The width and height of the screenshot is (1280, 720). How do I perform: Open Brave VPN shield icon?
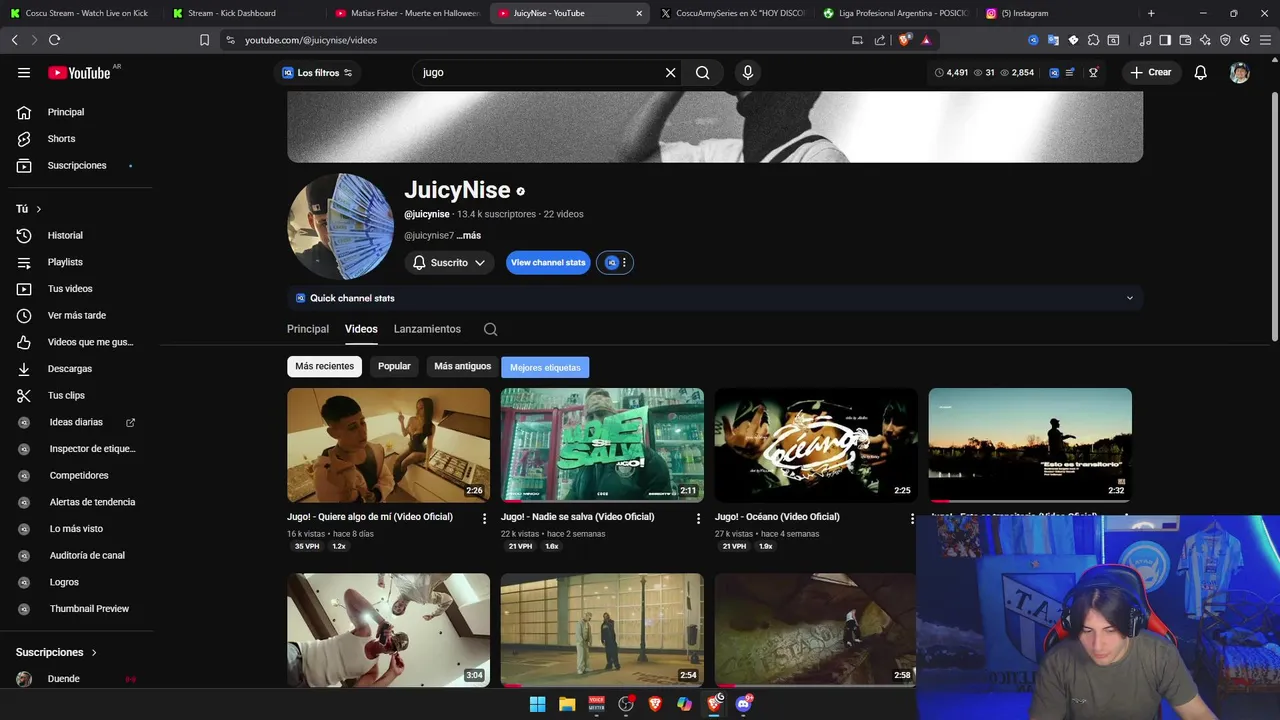click(1225, 40)
